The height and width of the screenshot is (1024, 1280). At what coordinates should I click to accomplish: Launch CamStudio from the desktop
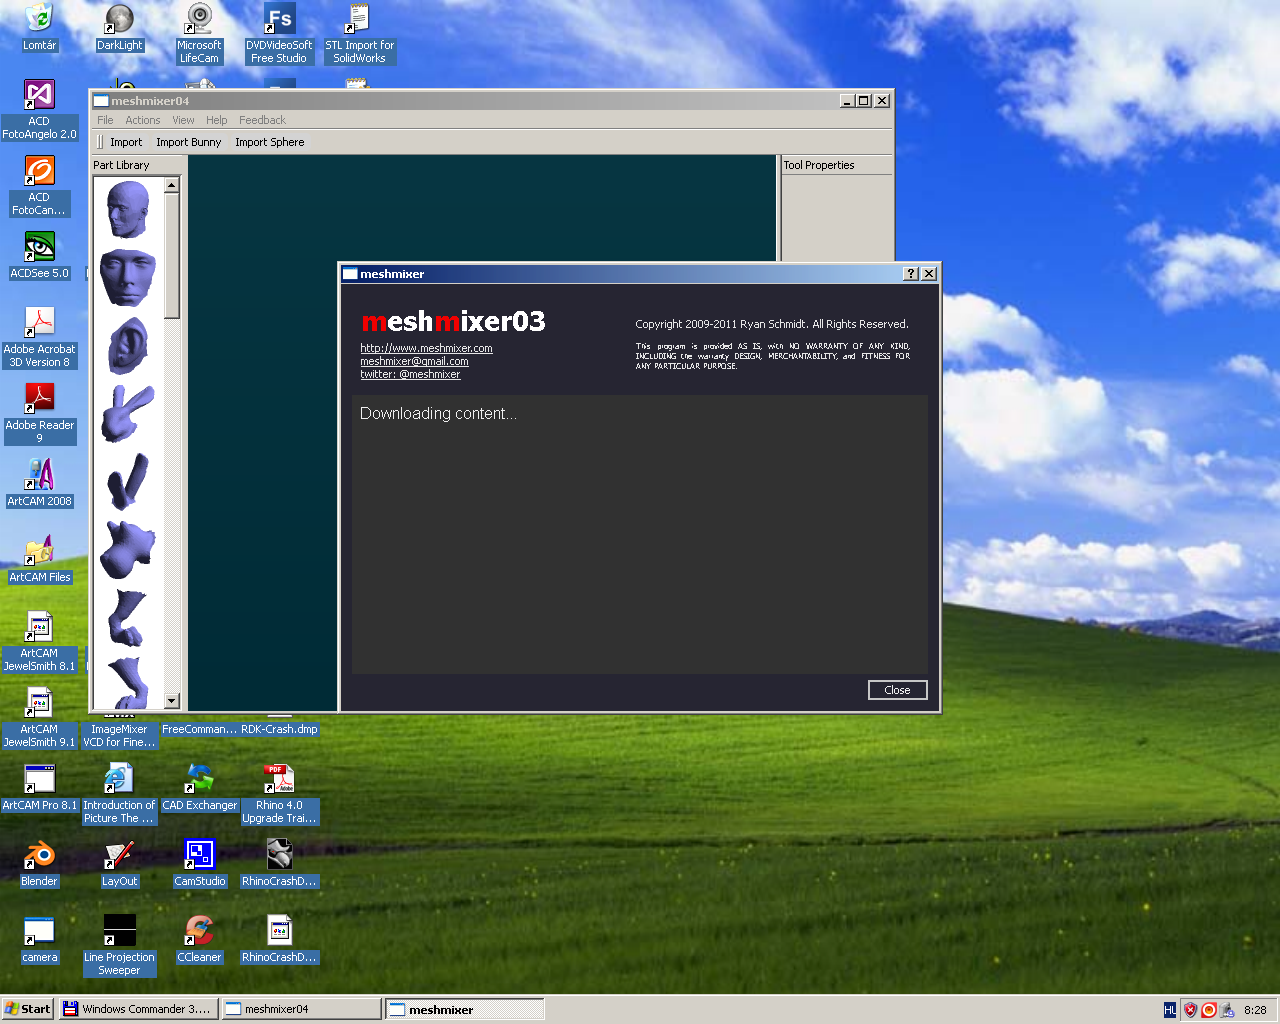[199, 855]
